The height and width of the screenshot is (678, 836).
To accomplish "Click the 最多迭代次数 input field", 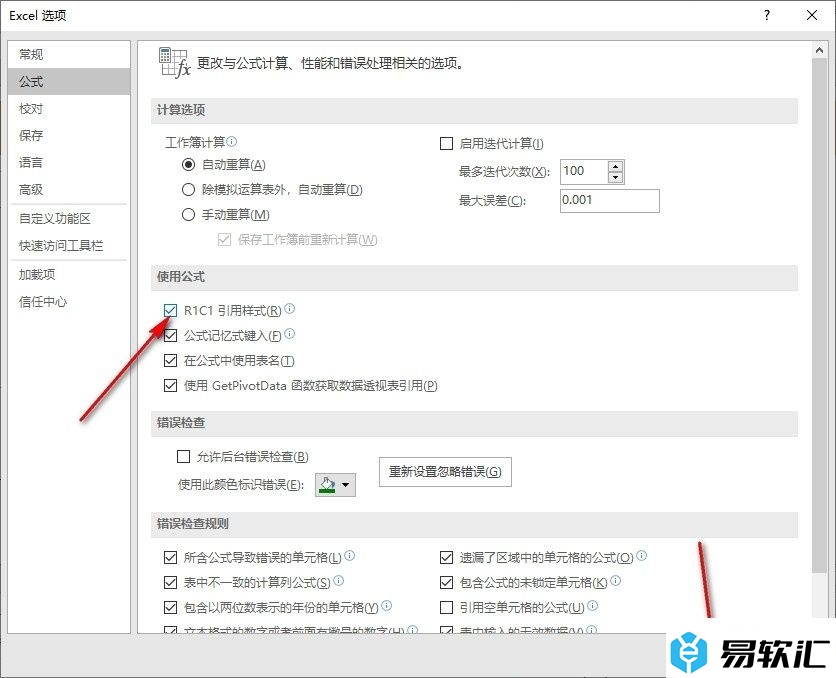I will 584,172.
